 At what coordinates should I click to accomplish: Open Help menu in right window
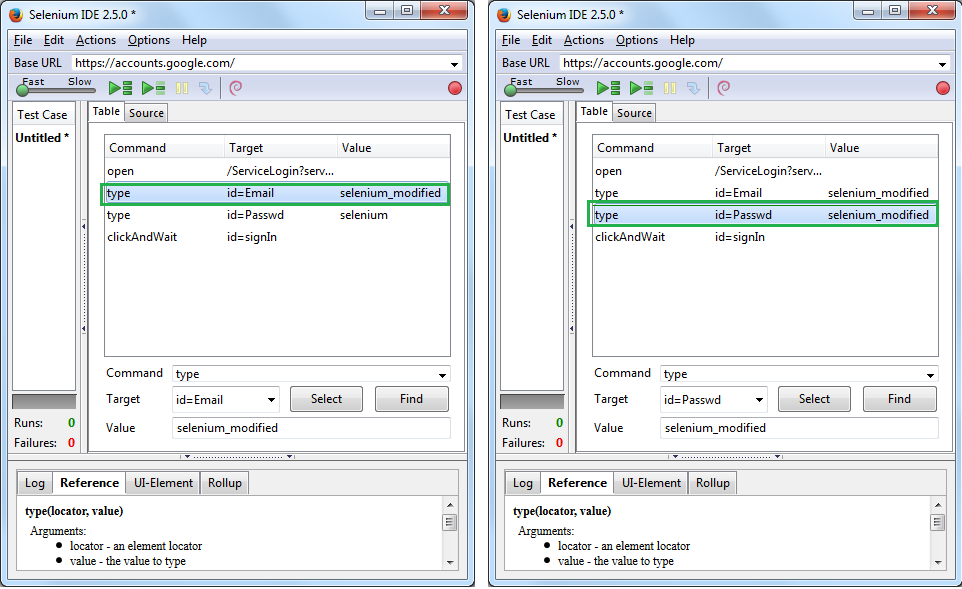(x=682, y=40)
